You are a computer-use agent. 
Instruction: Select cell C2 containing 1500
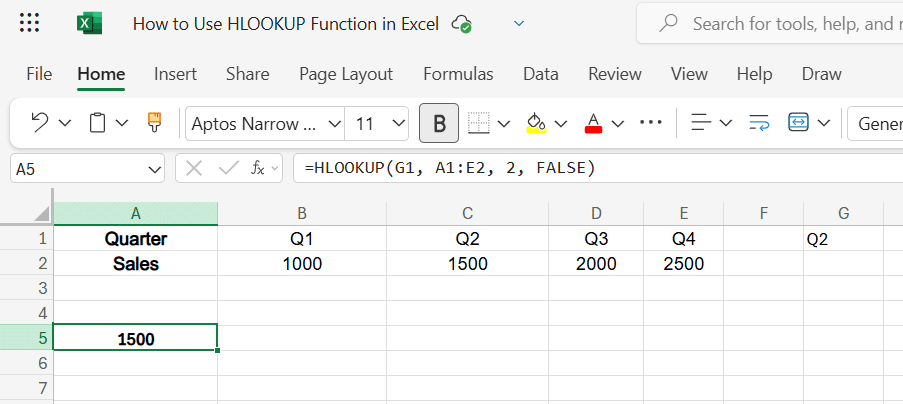coord(467,264)
